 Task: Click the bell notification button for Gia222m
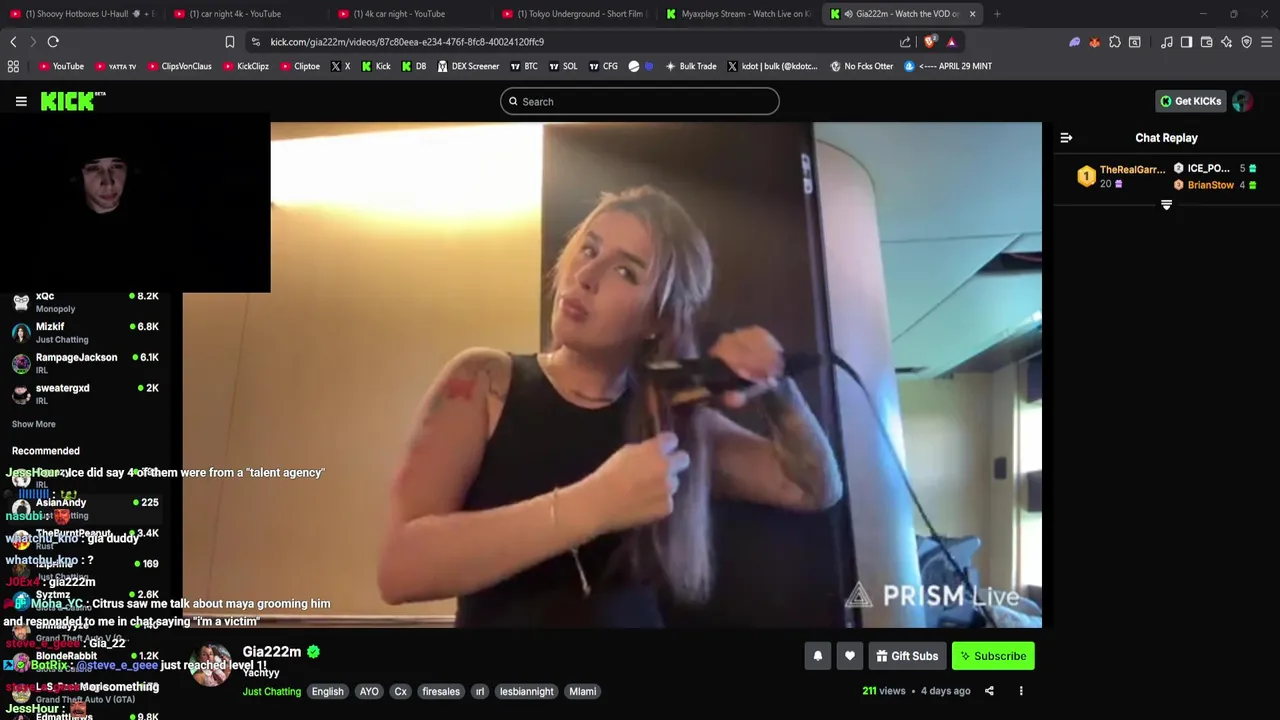click(x=817, y=656)
